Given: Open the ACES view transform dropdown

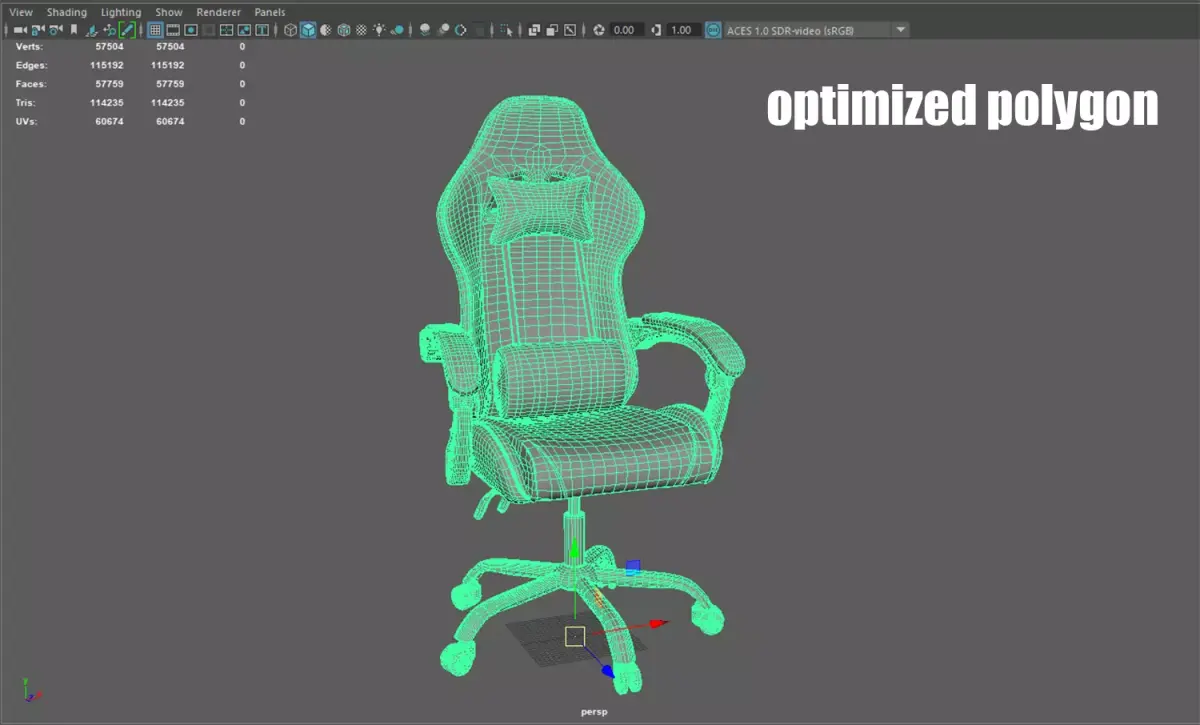Looking at the screenshot, I should pyautogui.click(x=898, y=30).
